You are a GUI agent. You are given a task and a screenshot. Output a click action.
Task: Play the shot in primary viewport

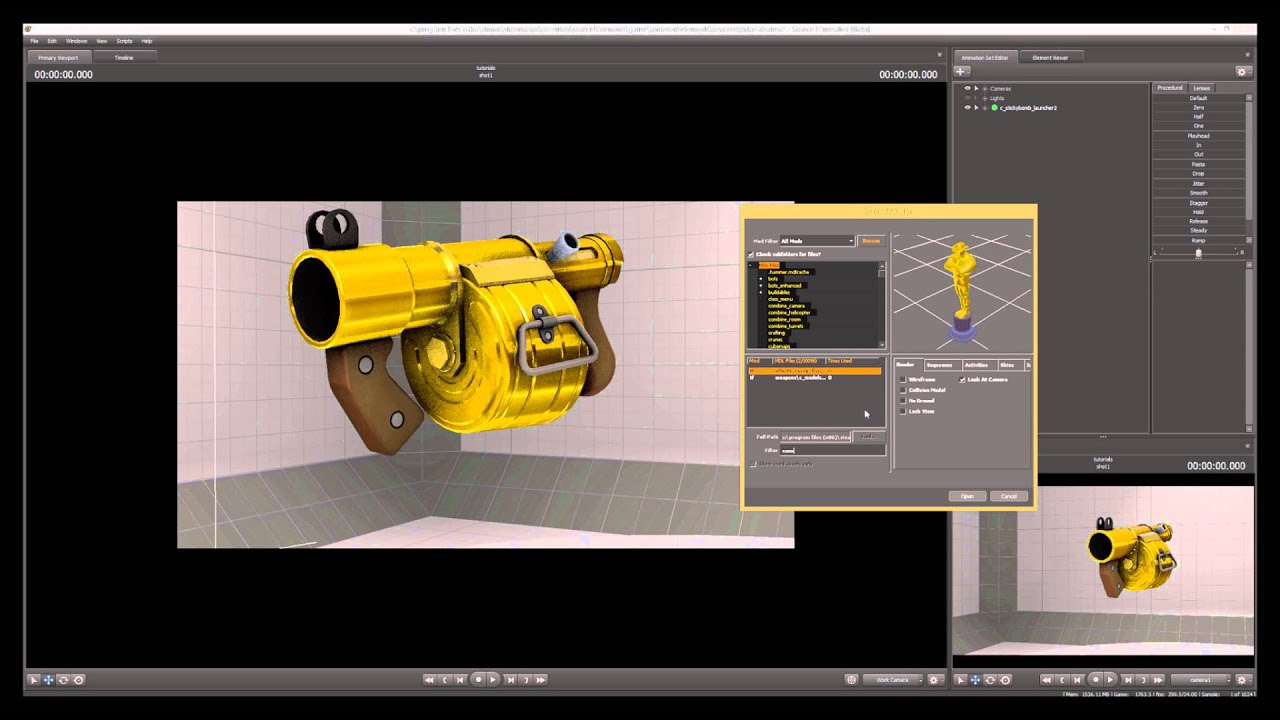(493, 679)
